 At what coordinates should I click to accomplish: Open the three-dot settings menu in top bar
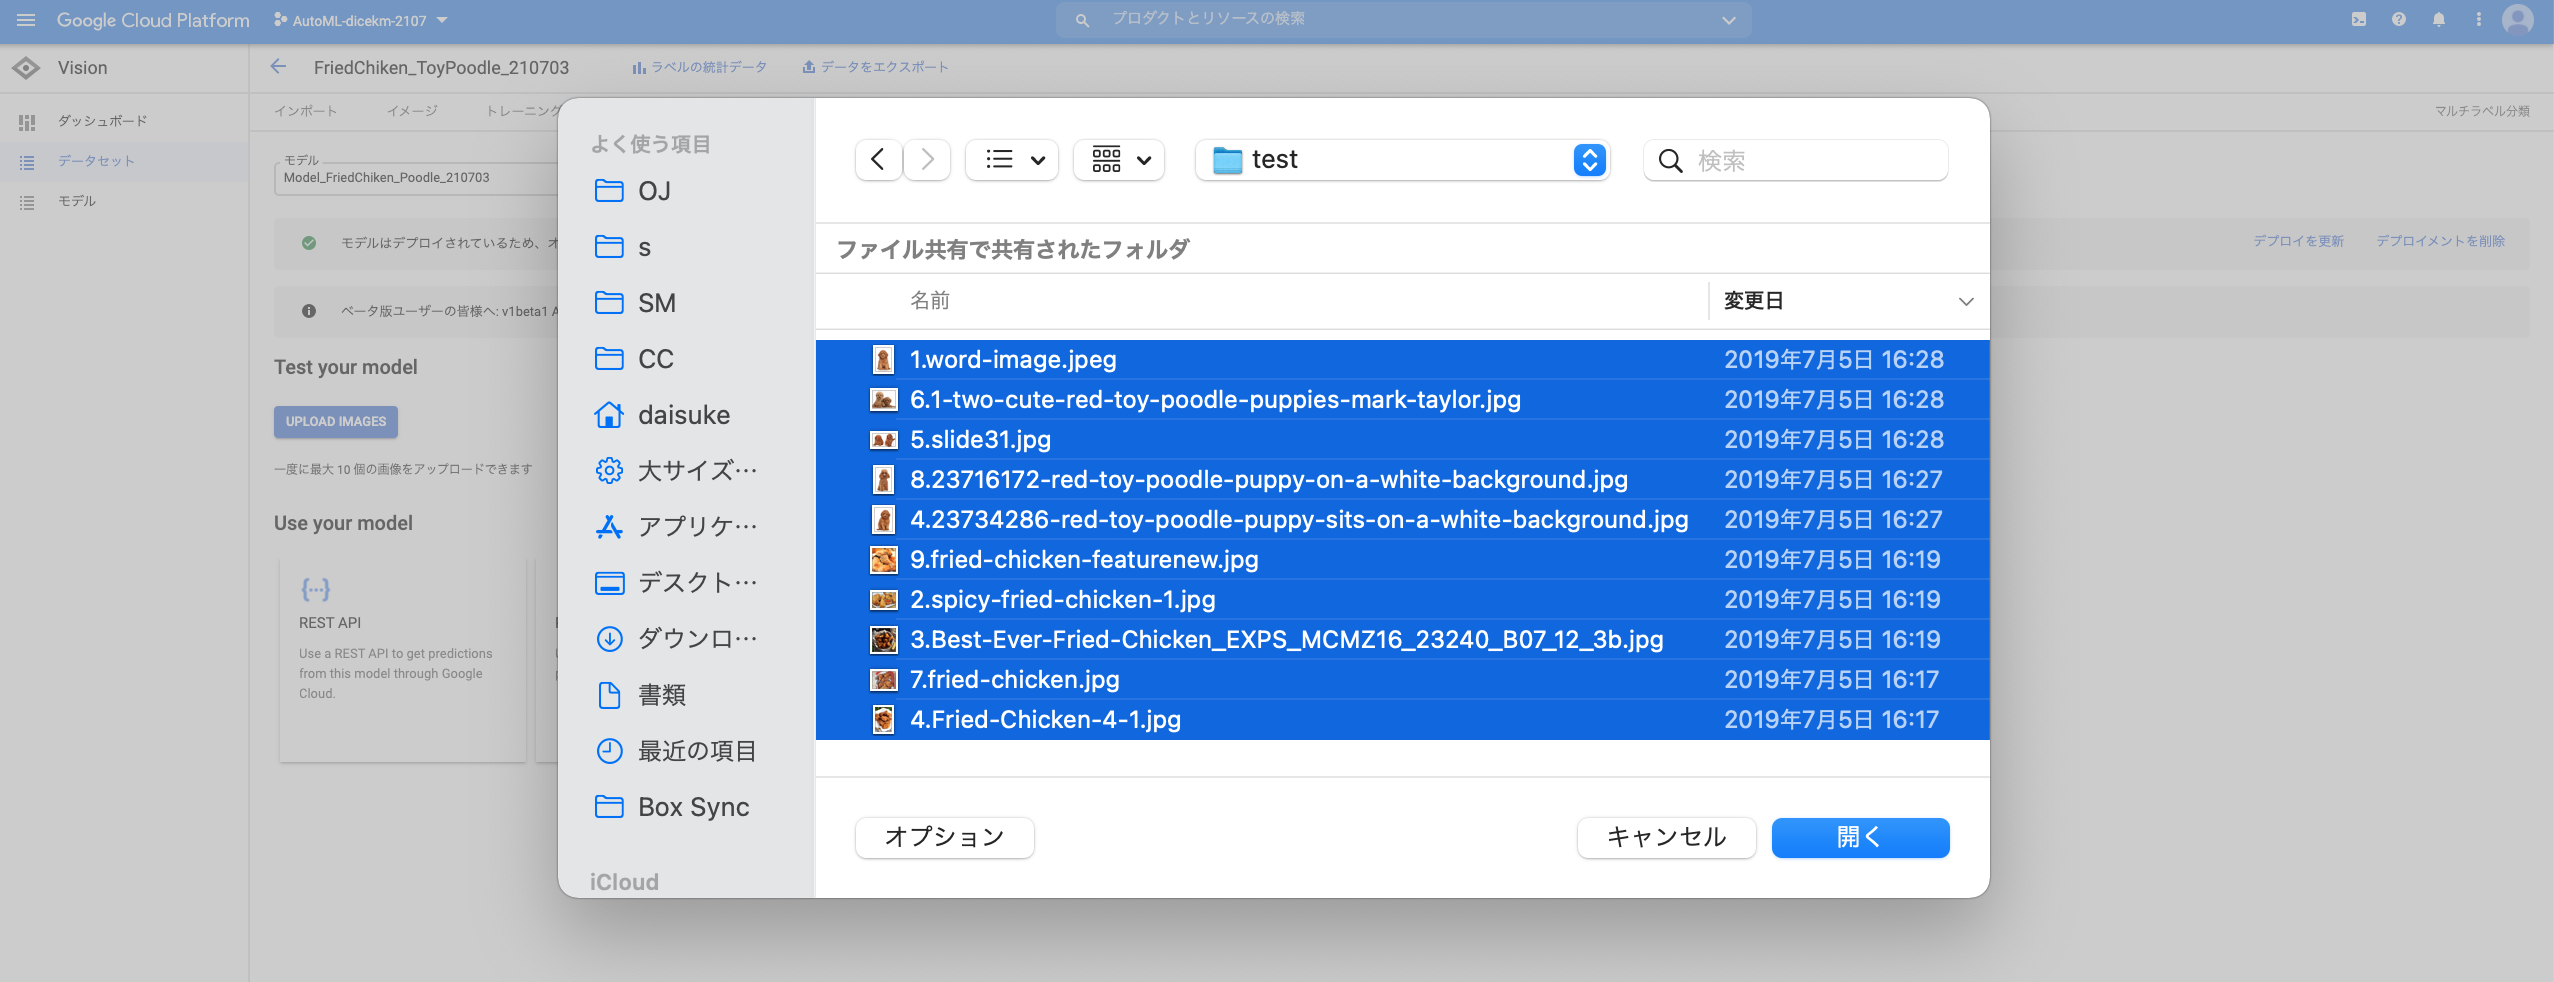2479,19
